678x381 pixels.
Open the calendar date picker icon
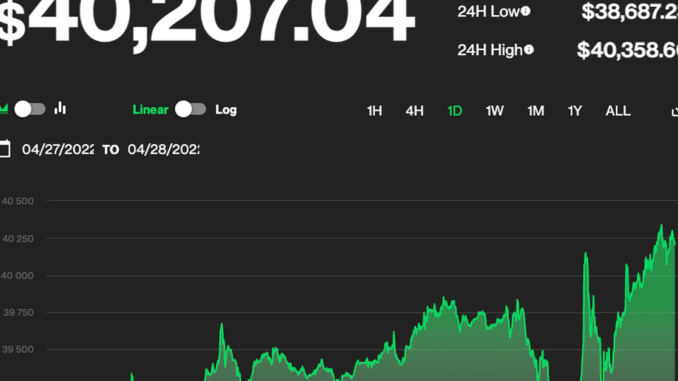5,149
